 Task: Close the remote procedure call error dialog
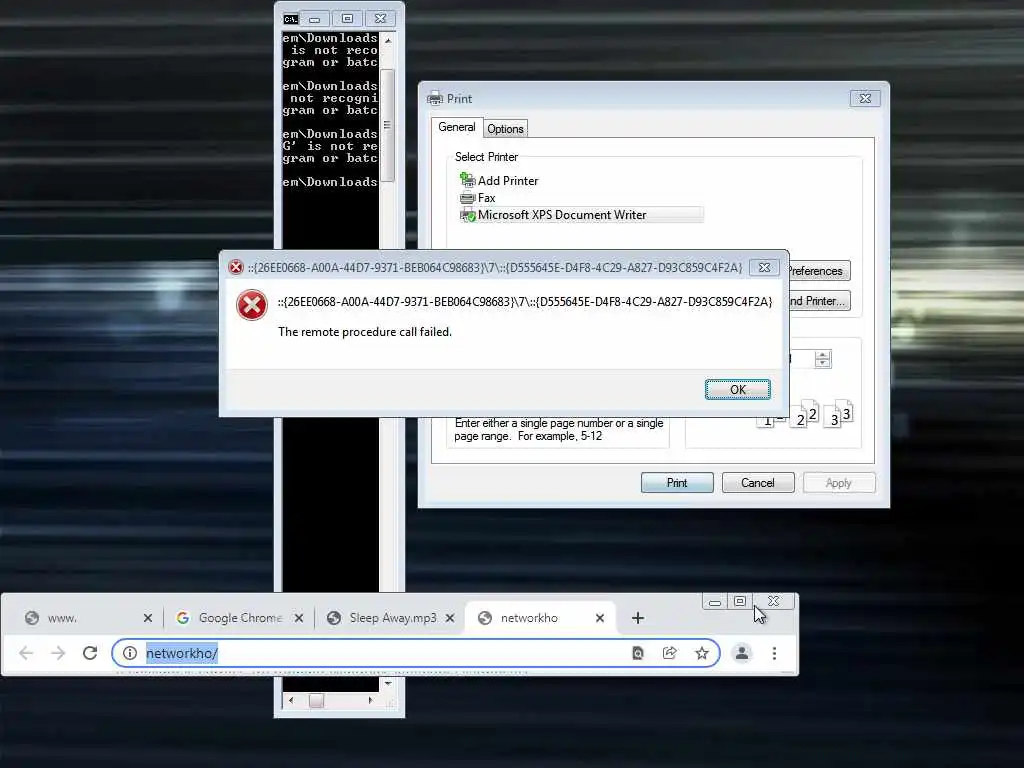[x=764, y=267]
